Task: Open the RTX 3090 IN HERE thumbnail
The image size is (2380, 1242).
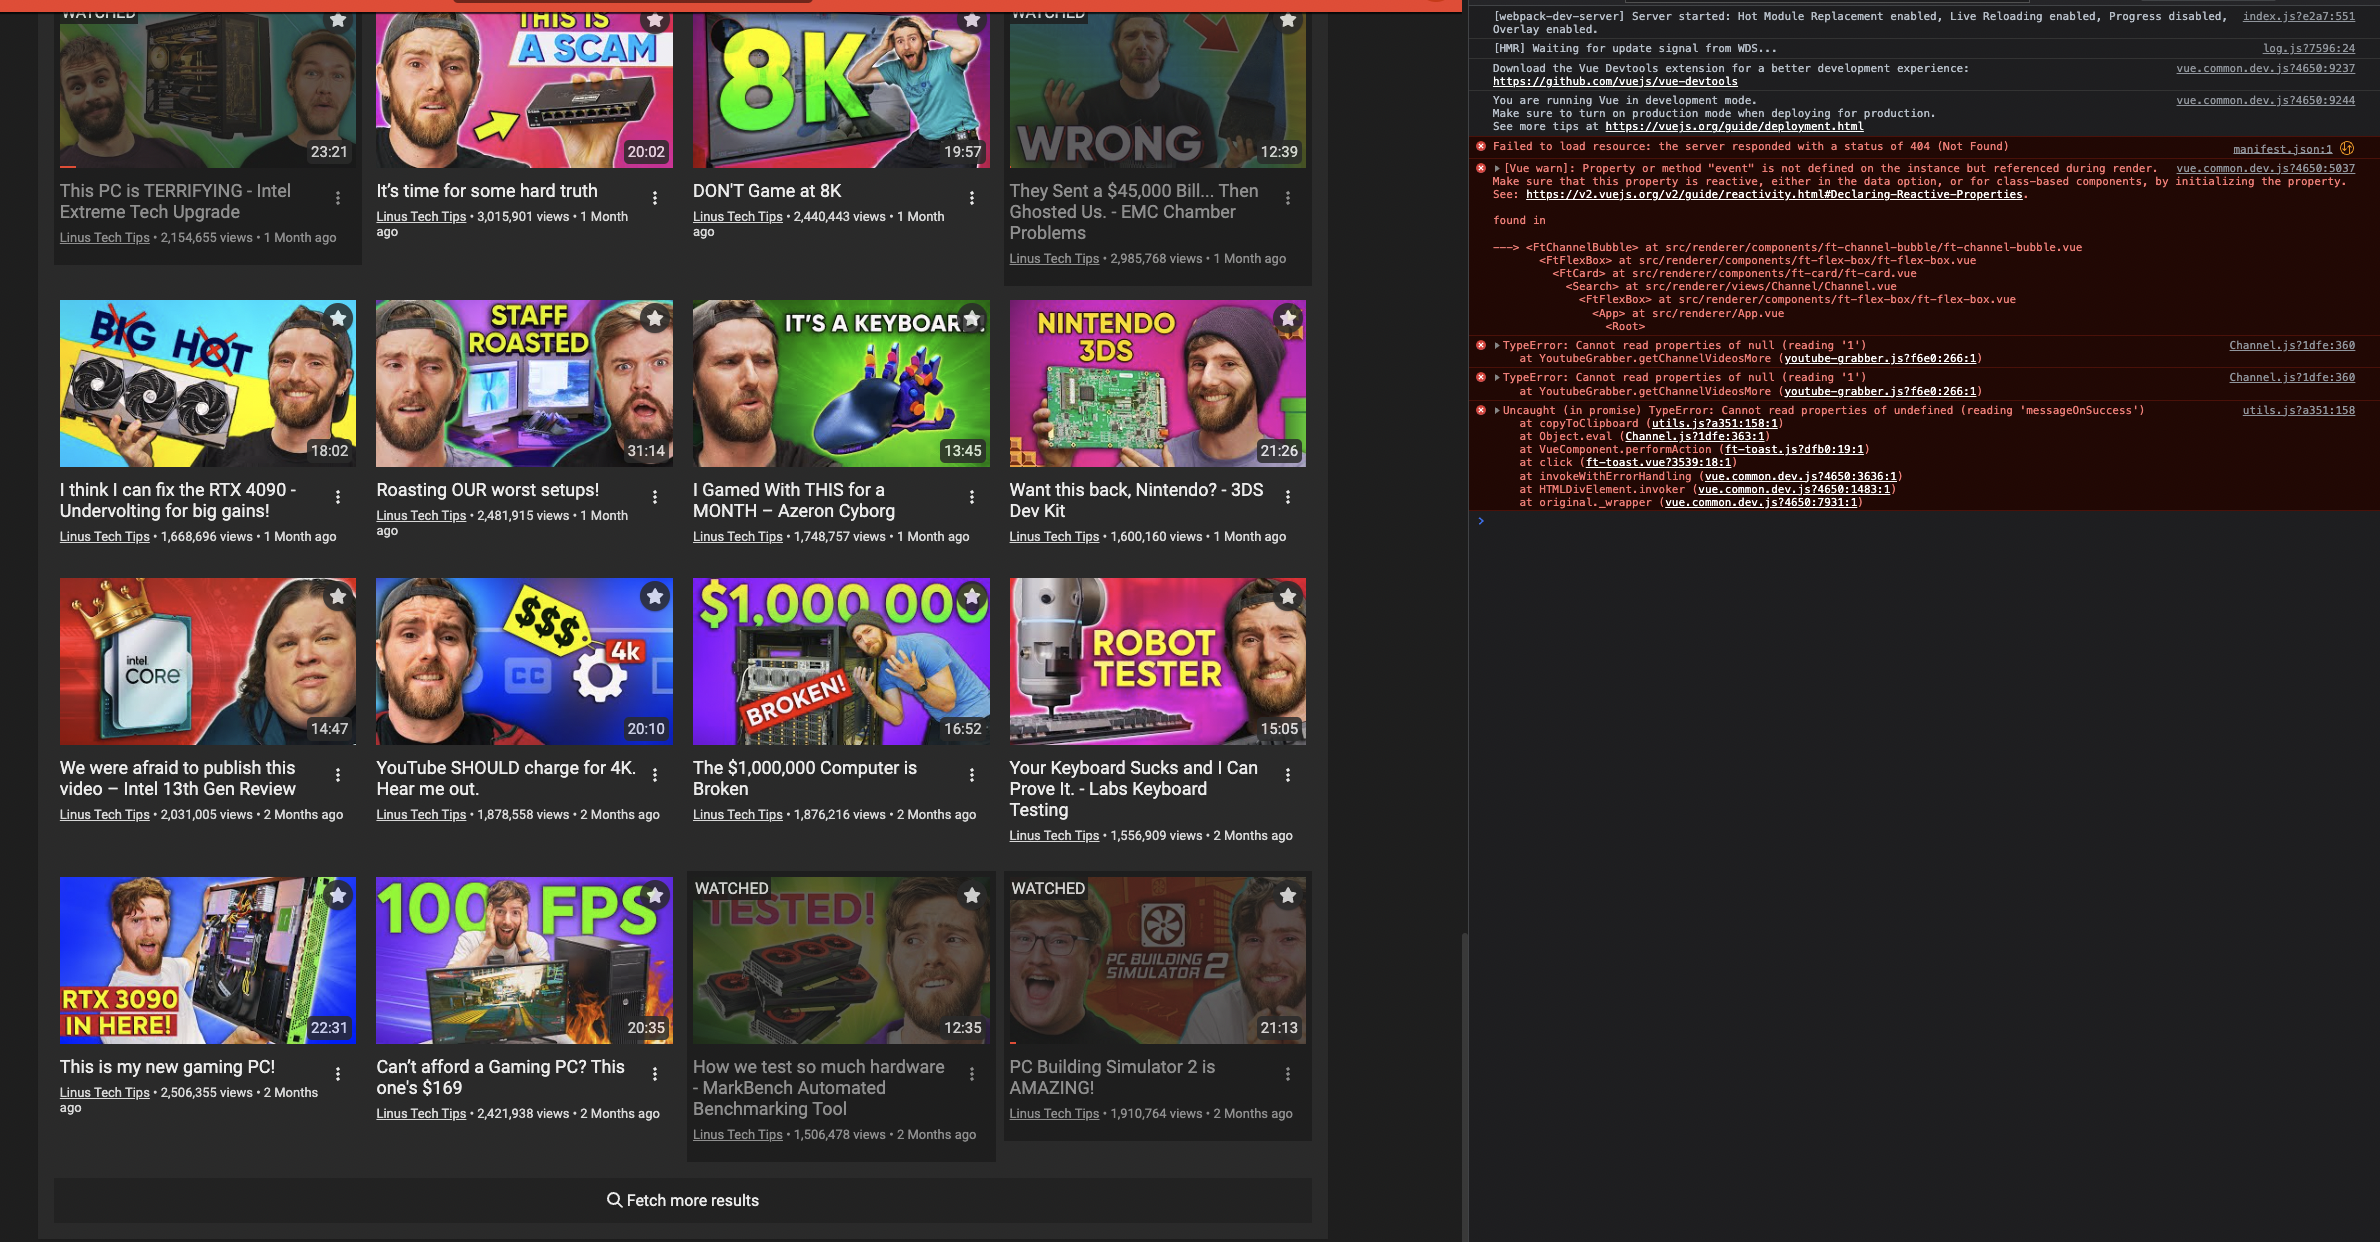Action: (207, 961)
